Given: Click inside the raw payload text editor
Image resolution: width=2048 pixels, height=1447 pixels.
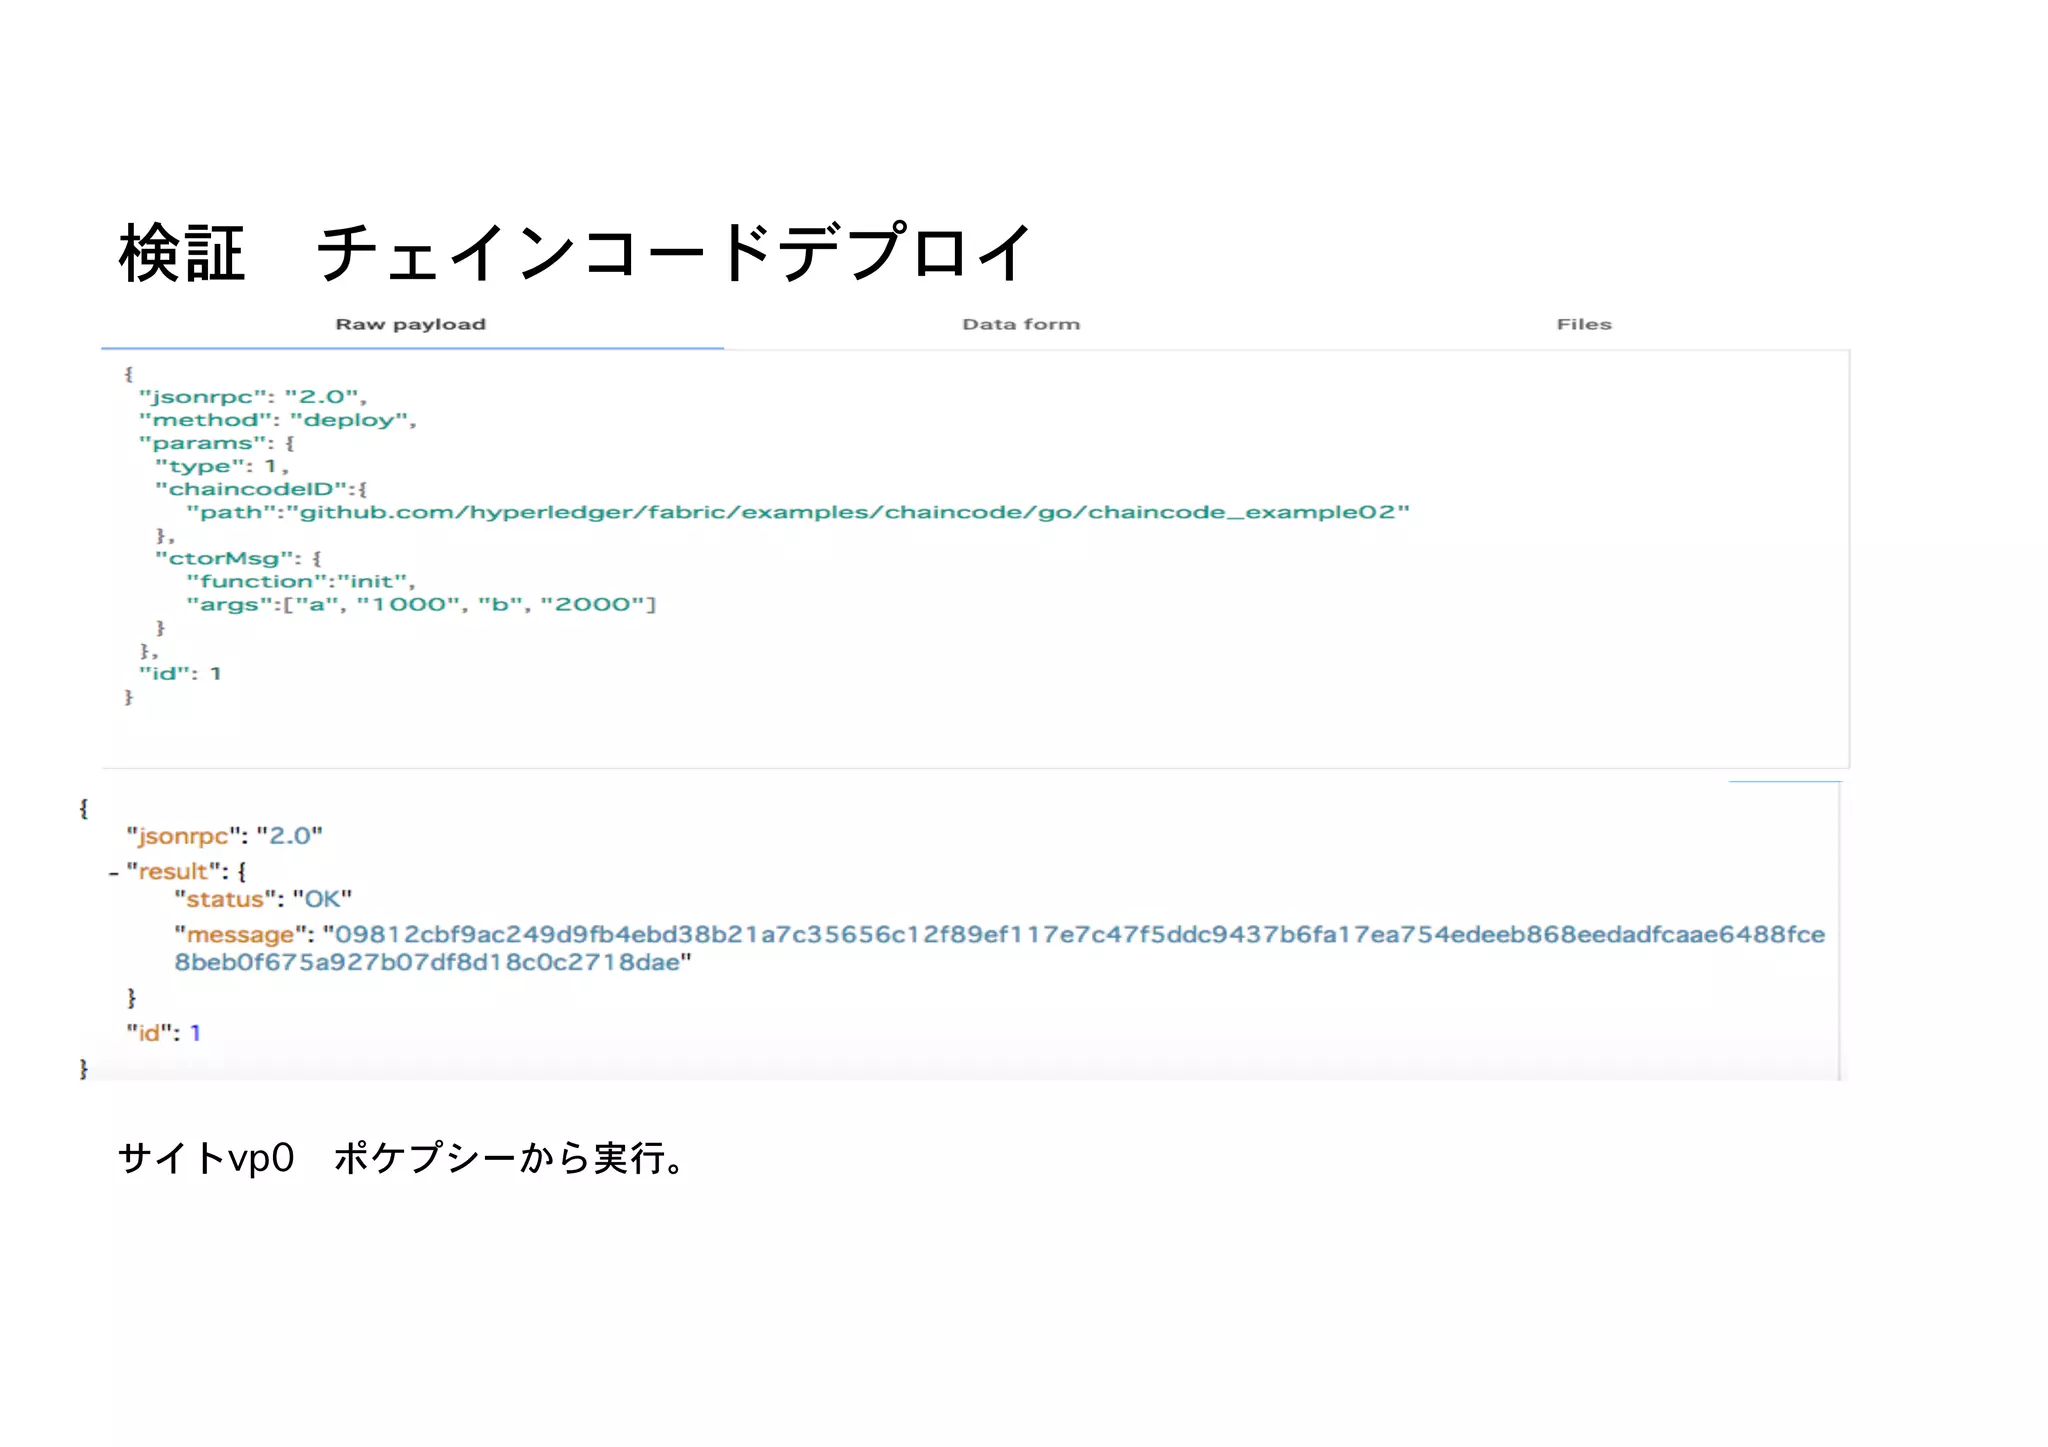Looking at the screenshot, I should pos(975,559).
